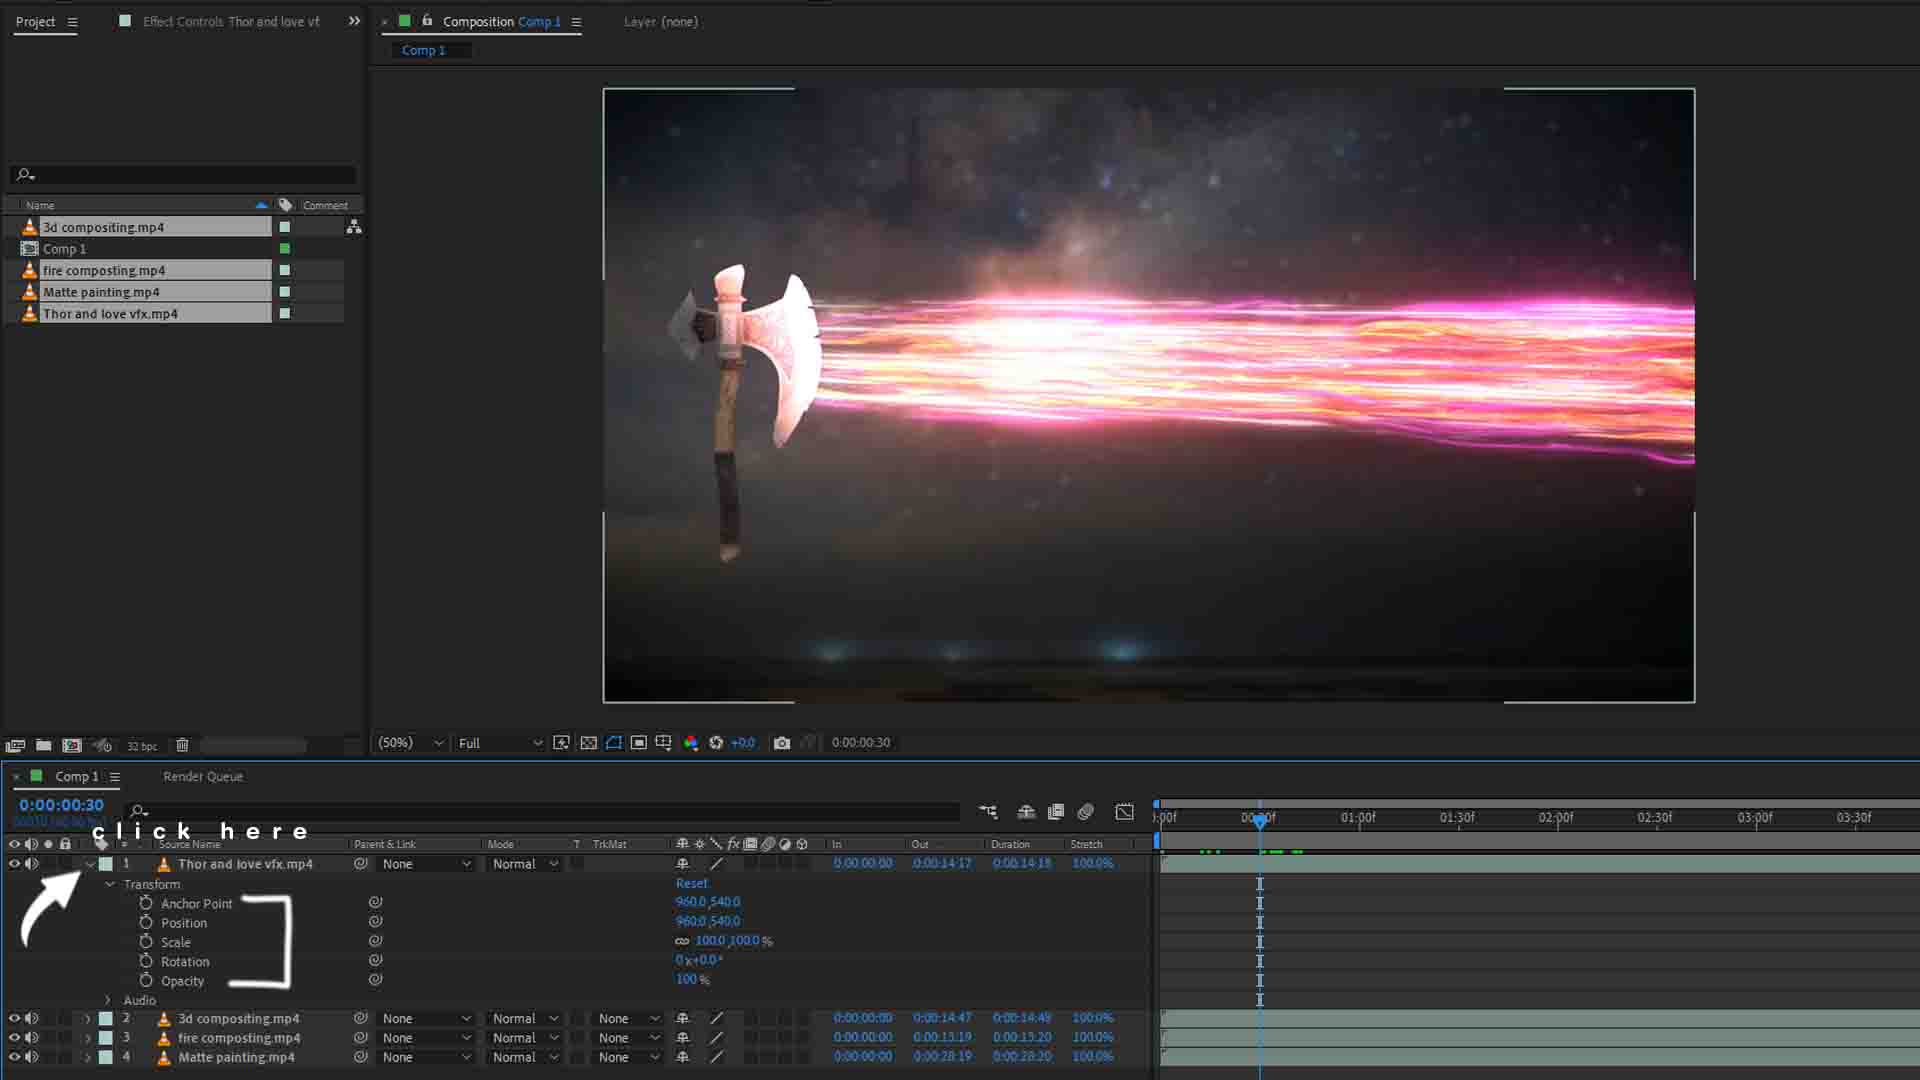The image size is (1920, 1080).
Task: Click the current time display 0:00:00:30
Action: 60,804
